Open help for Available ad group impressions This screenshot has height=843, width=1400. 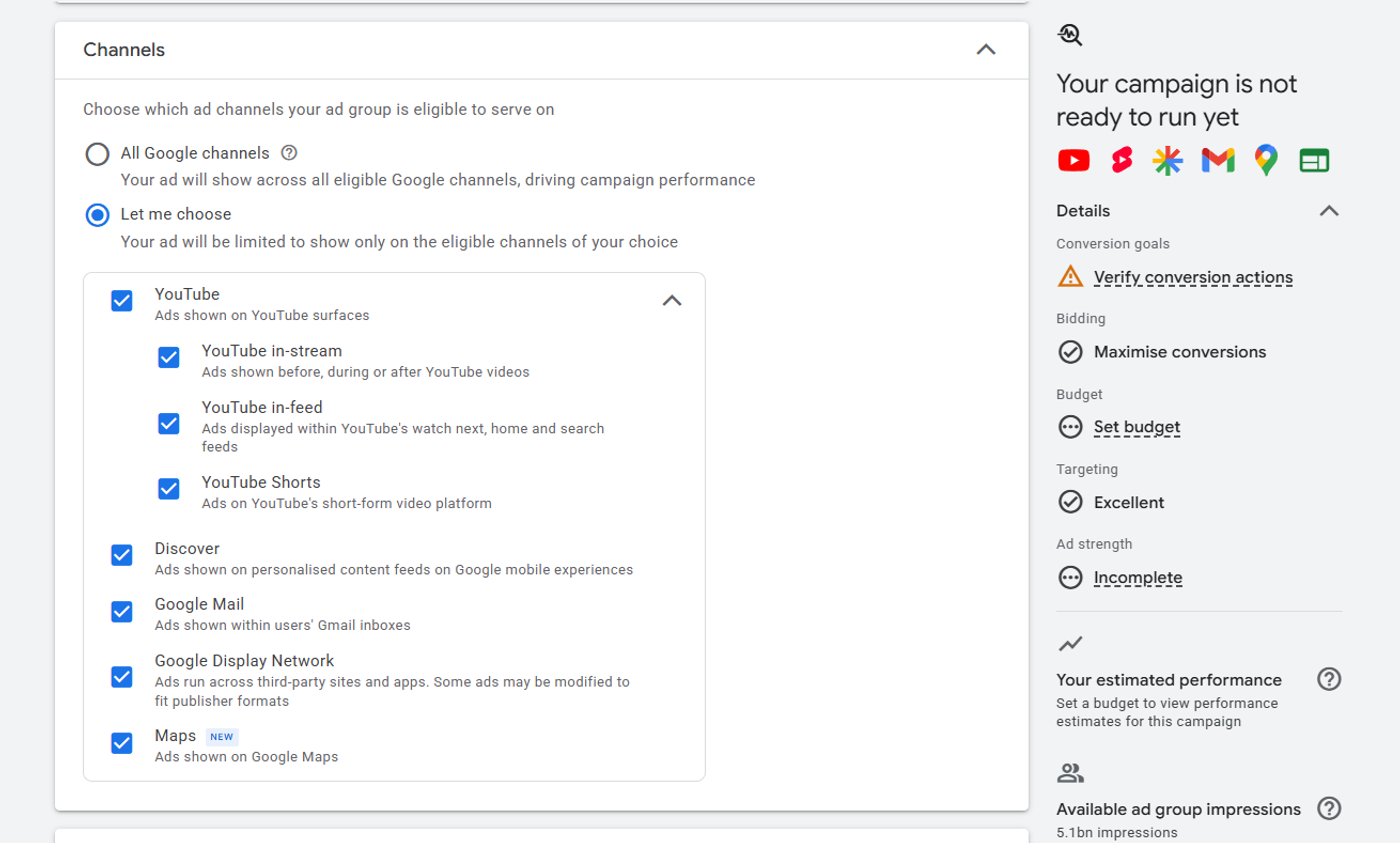point(1329,808)
